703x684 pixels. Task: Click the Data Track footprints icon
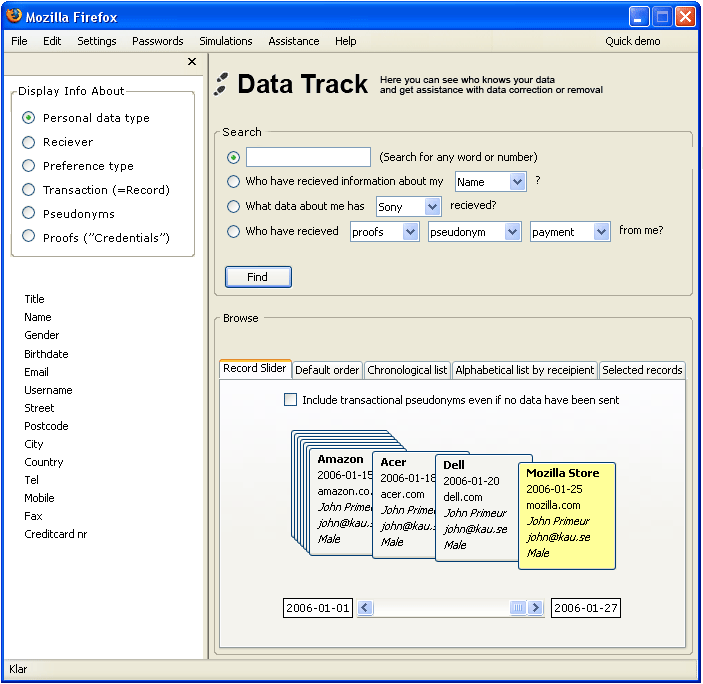221,85
